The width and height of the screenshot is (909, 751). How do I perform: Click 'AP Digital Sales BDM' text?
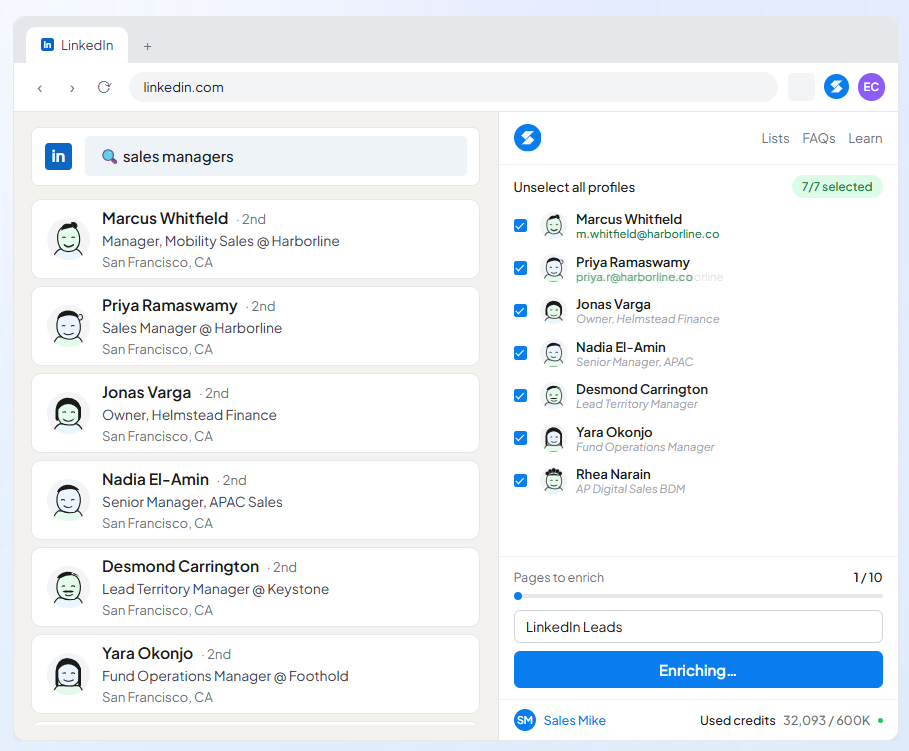pyautogui.click(x=630, y=489)
